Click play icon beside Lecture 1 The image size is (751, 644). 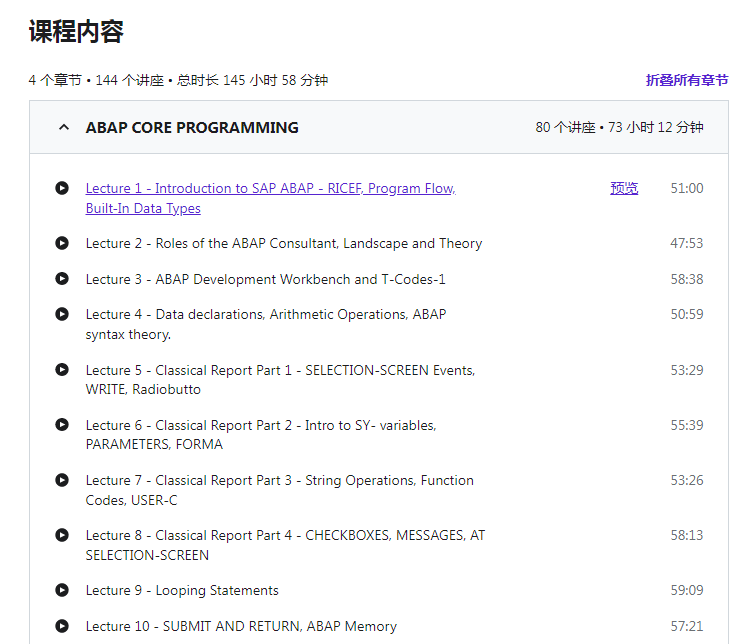pos(62,188)
